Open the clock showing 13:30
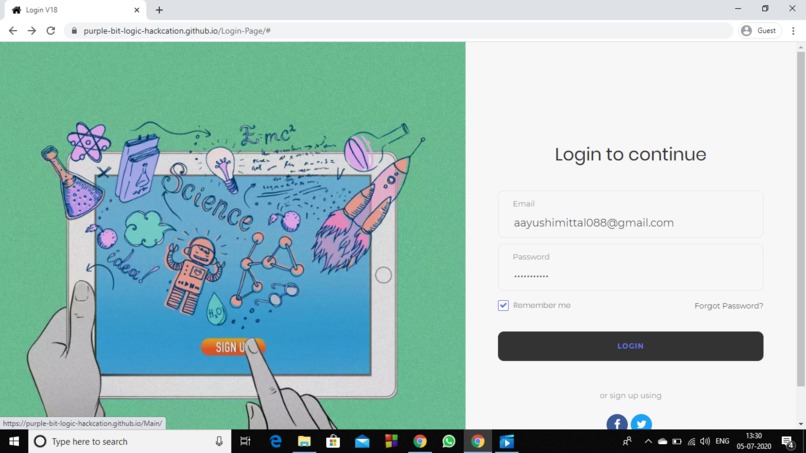806x453 pixels. (x=754, y=442)
